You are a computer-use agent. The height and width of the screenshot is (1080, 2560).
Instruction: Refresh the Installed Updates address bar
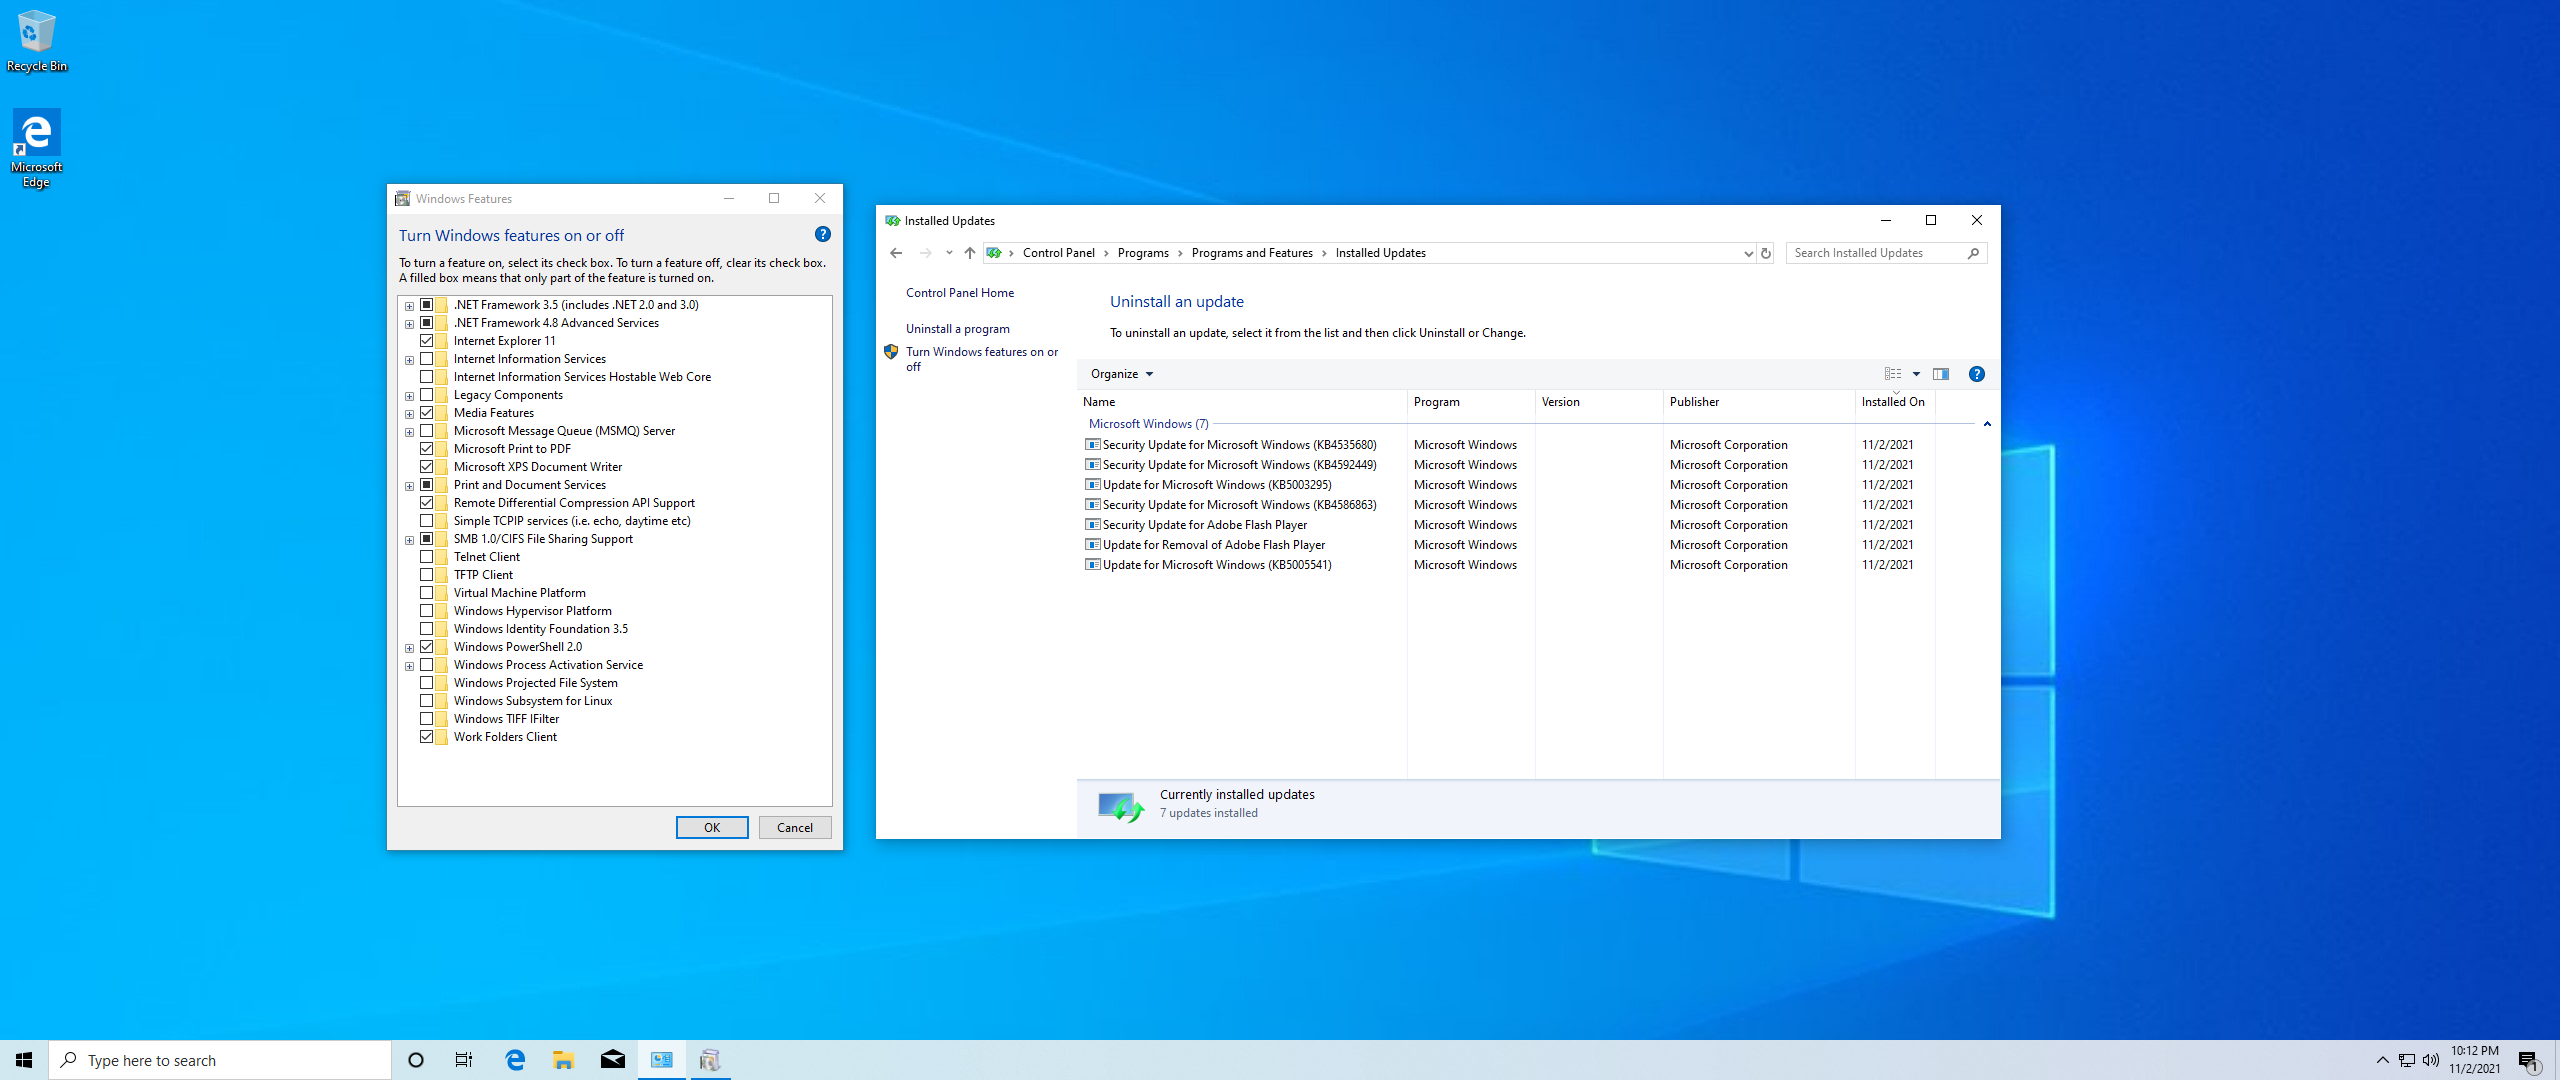pos(1766,253)
